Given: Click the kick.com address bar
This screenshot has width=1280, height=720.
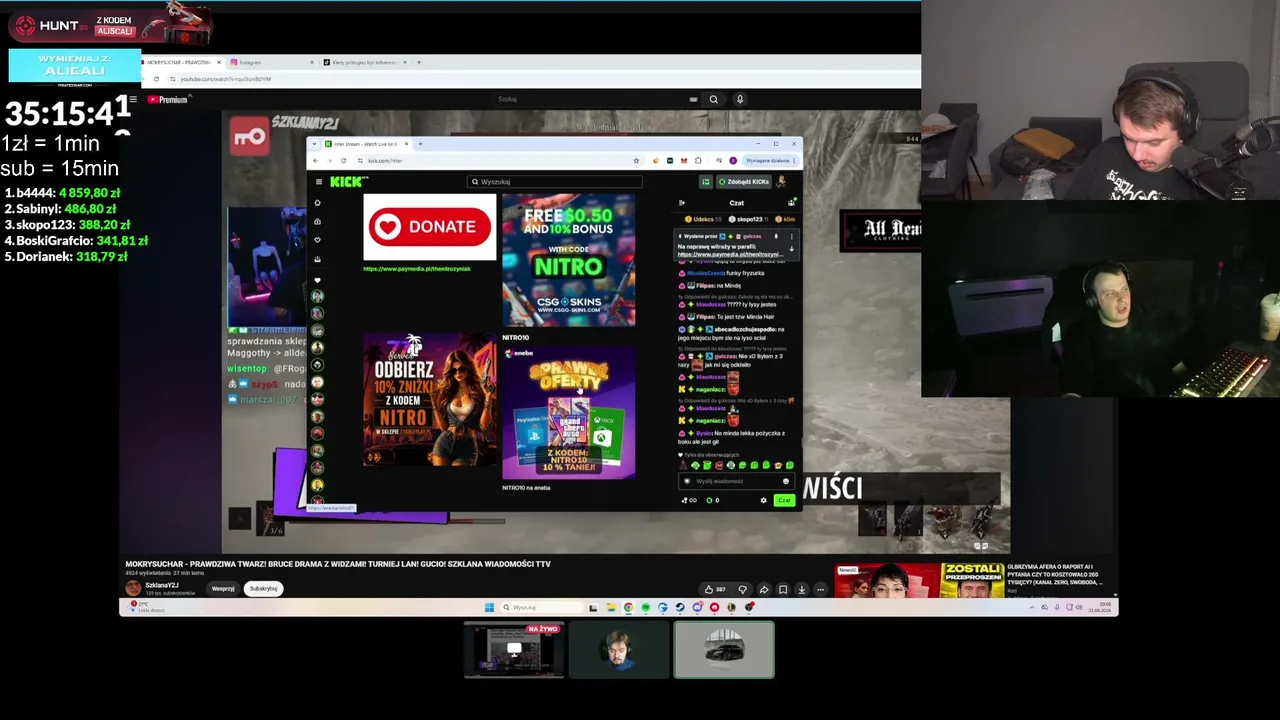Looking at the screenshot, I should [x=500, y=160].
